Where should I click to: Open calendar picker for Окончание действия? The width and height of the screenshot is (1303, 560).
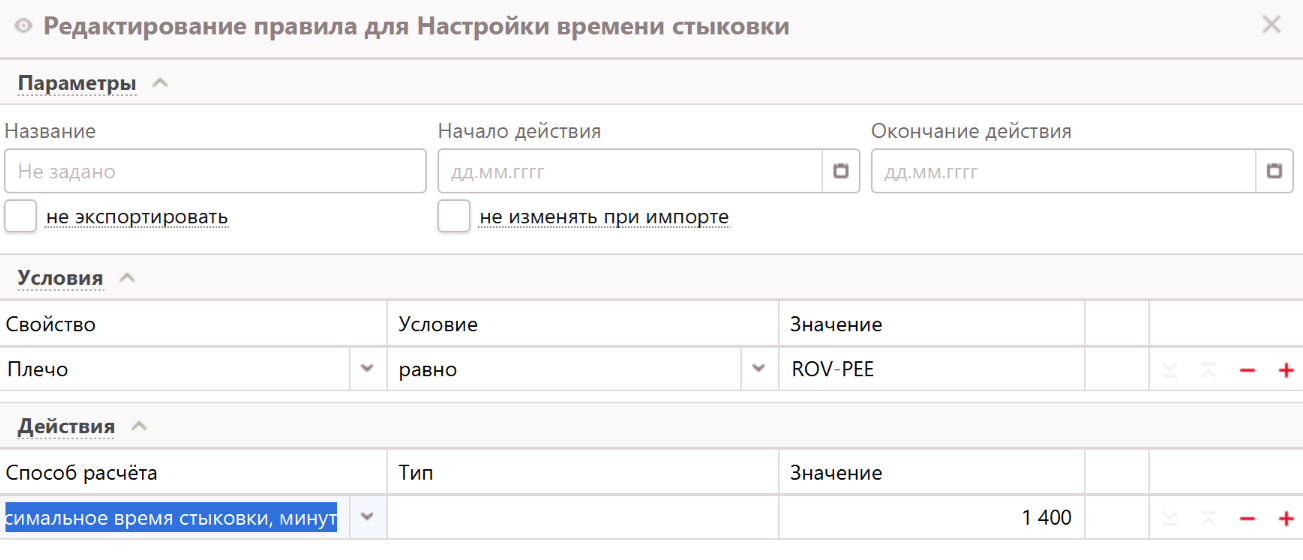tap(1274, 171)
